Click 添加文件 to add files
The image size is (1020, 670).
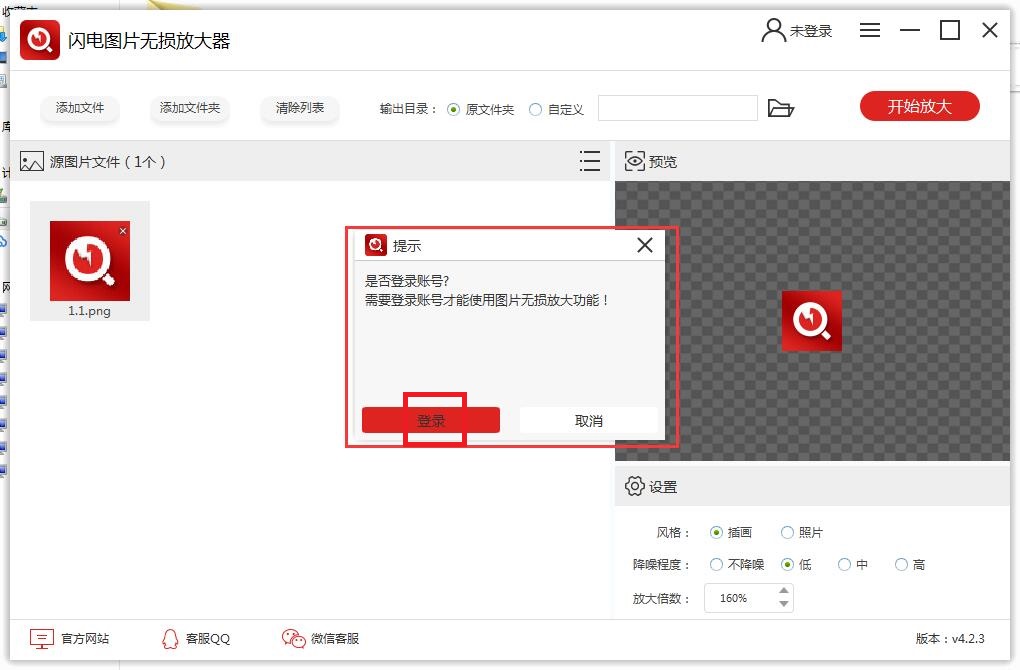coord(79,106)
